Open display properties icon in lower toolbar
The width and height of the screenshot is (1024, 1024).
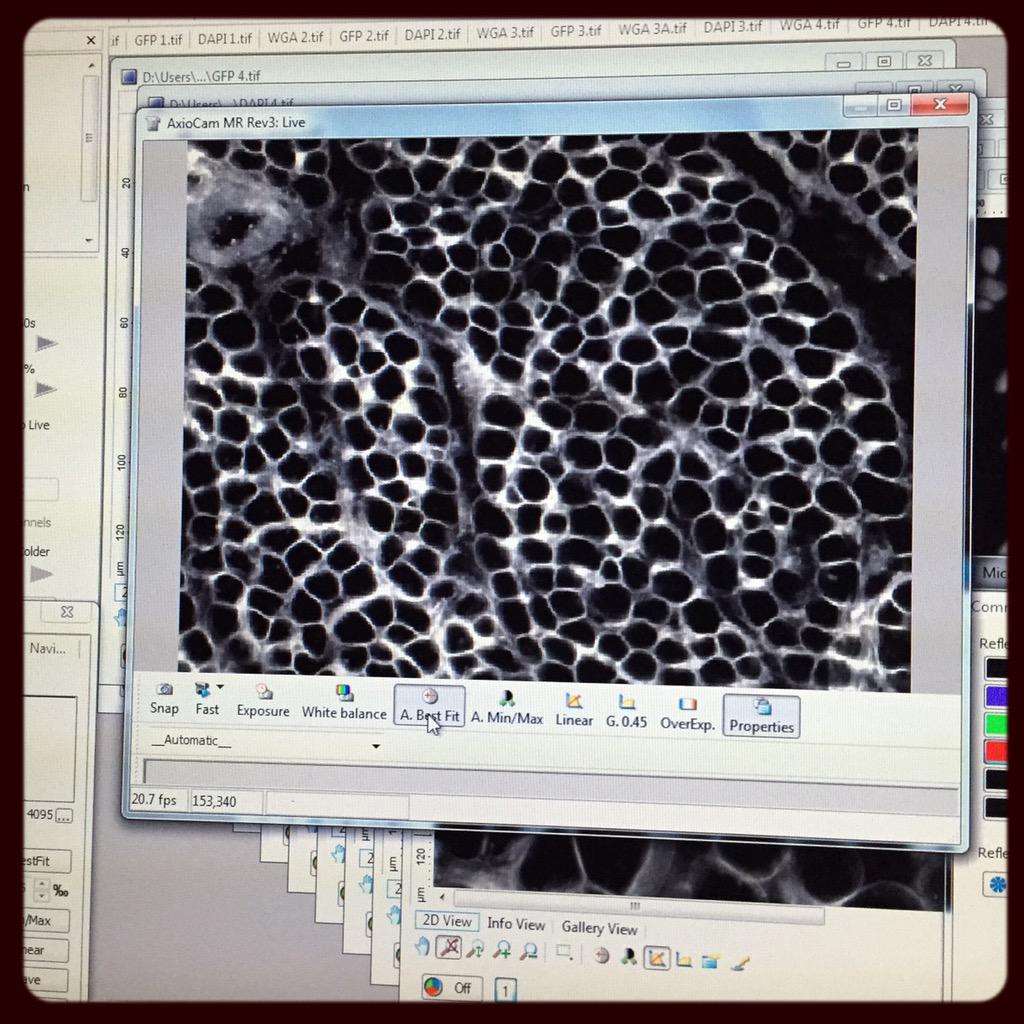[711, 960]
